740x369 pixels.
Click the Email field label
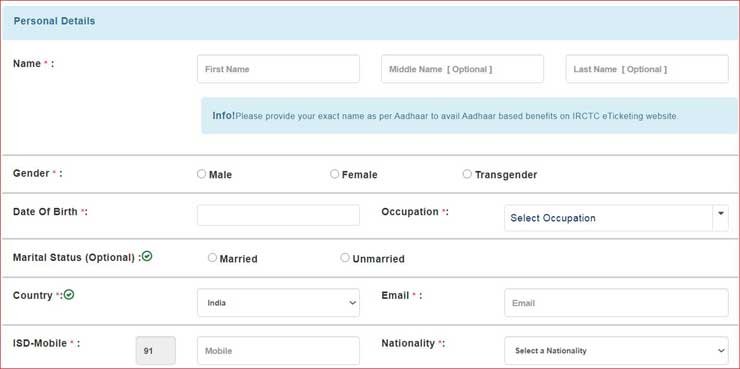pos(402,295)
